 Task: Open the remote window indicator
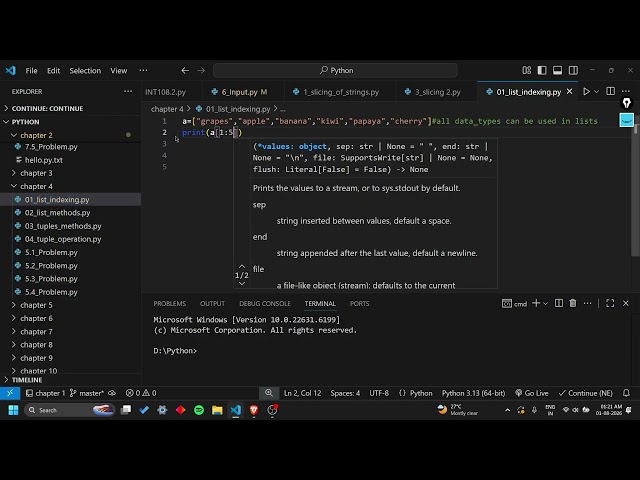pyautogui.click(x=10, y=393)
